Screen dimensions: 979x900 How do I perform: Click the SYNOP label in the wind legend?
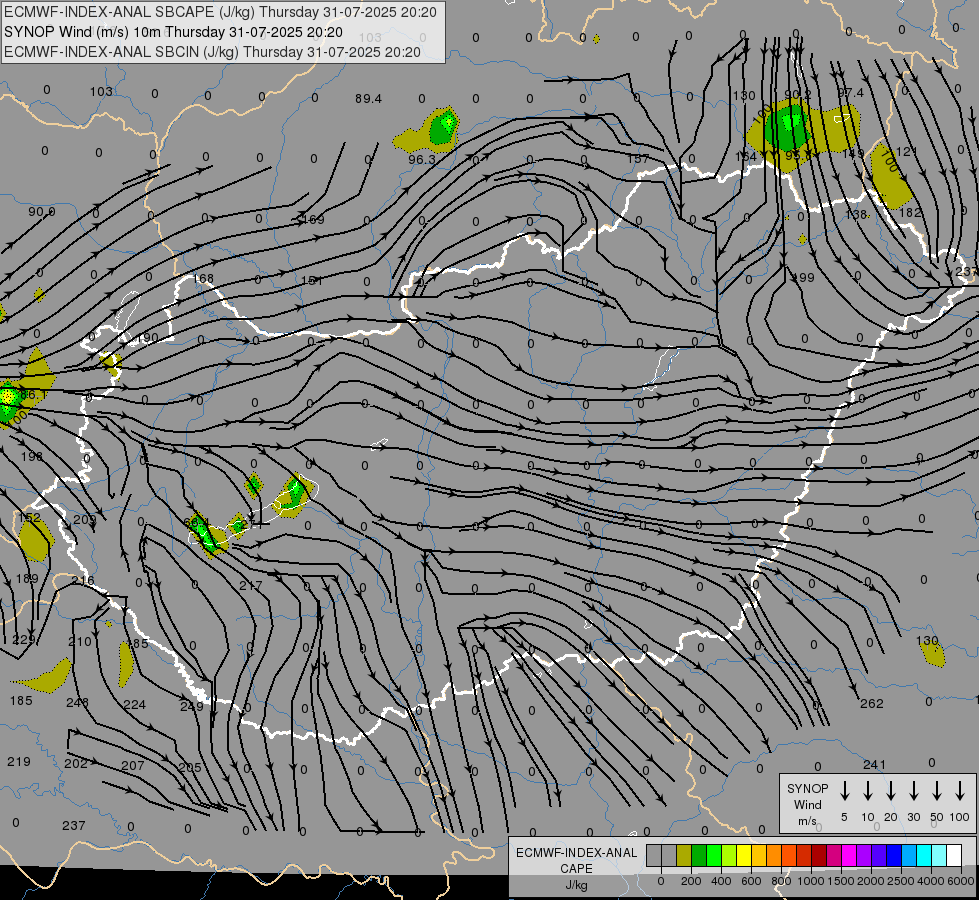[807, 788]
